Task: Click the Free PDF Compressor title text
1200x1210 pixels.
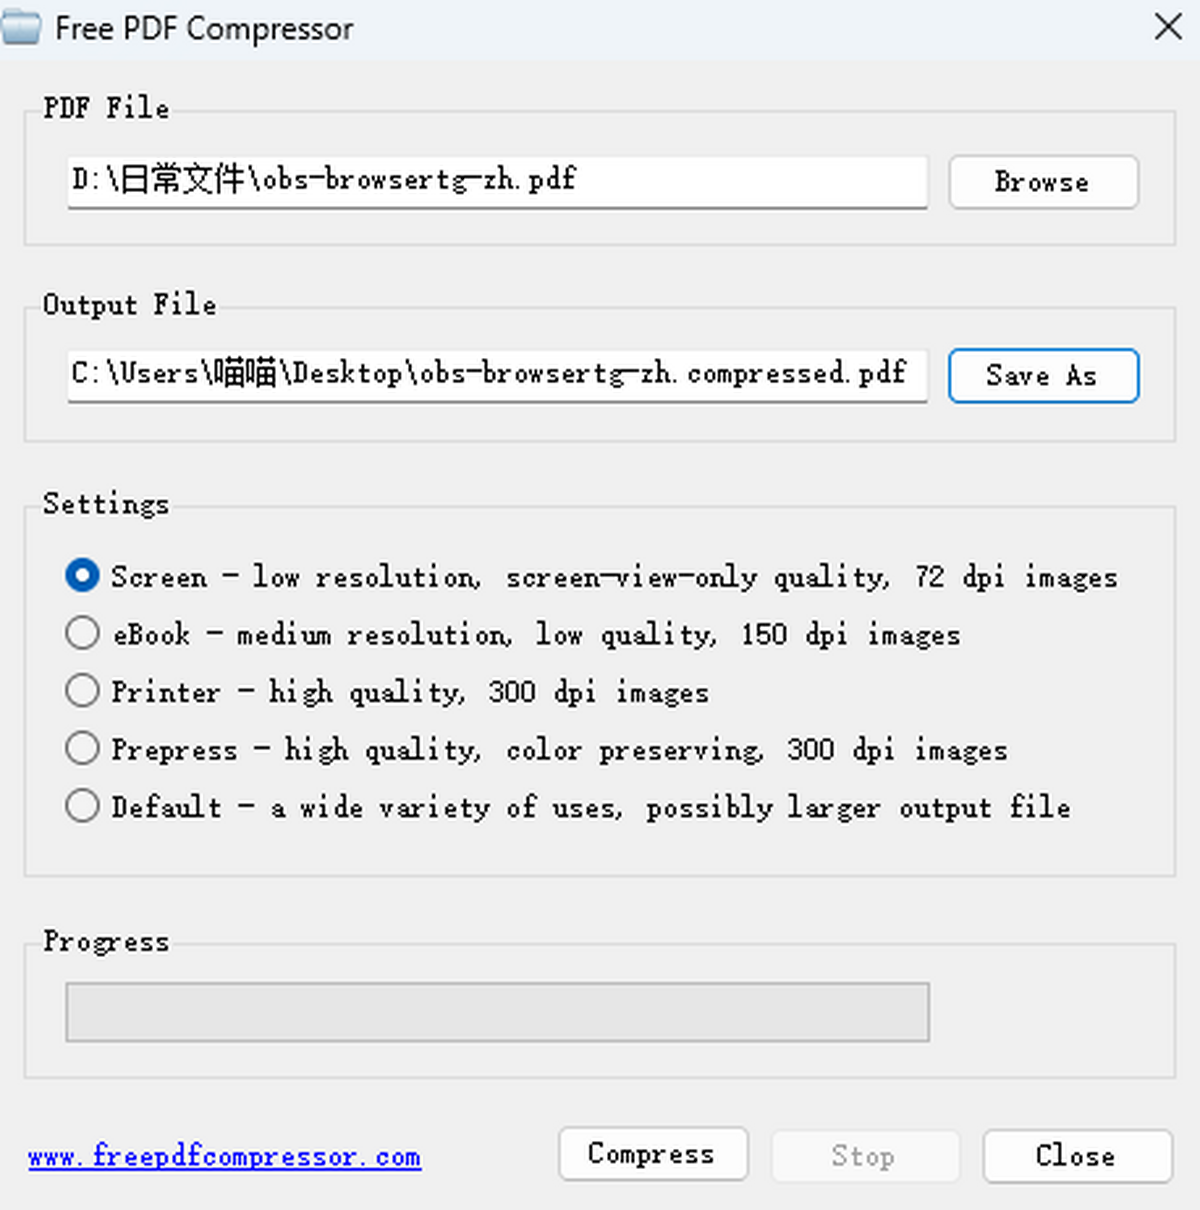Action: [204, 28]
